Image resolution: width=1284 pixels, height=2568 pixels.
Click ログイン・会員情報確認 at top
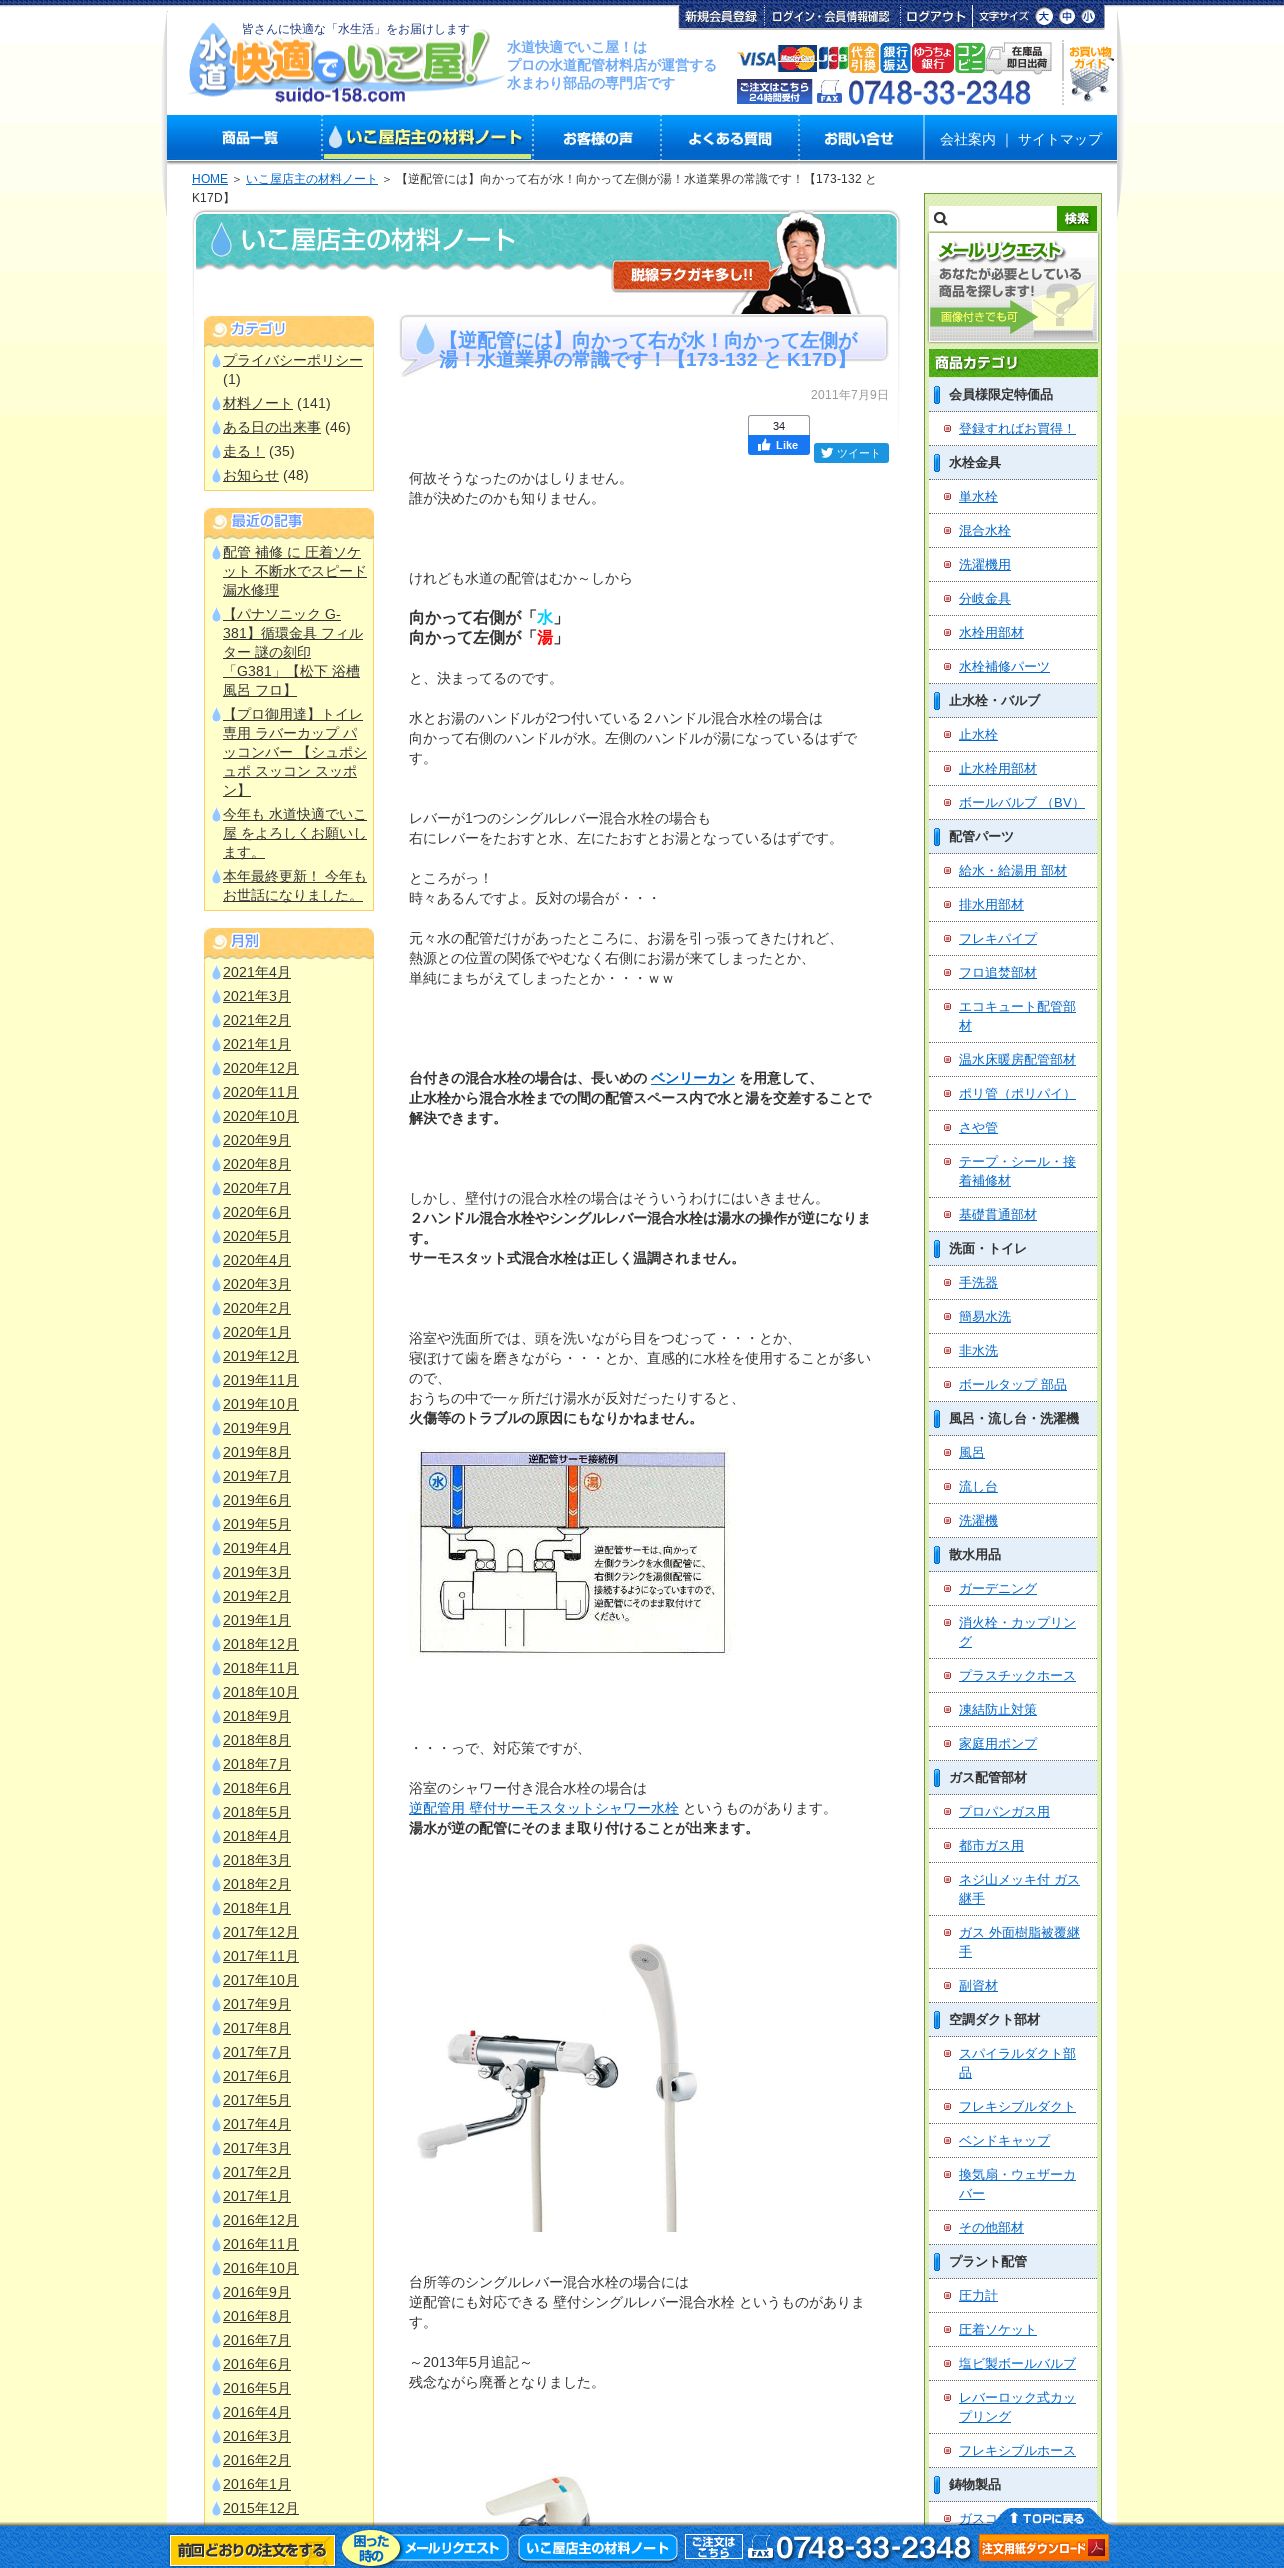click(x=830, y=16)
